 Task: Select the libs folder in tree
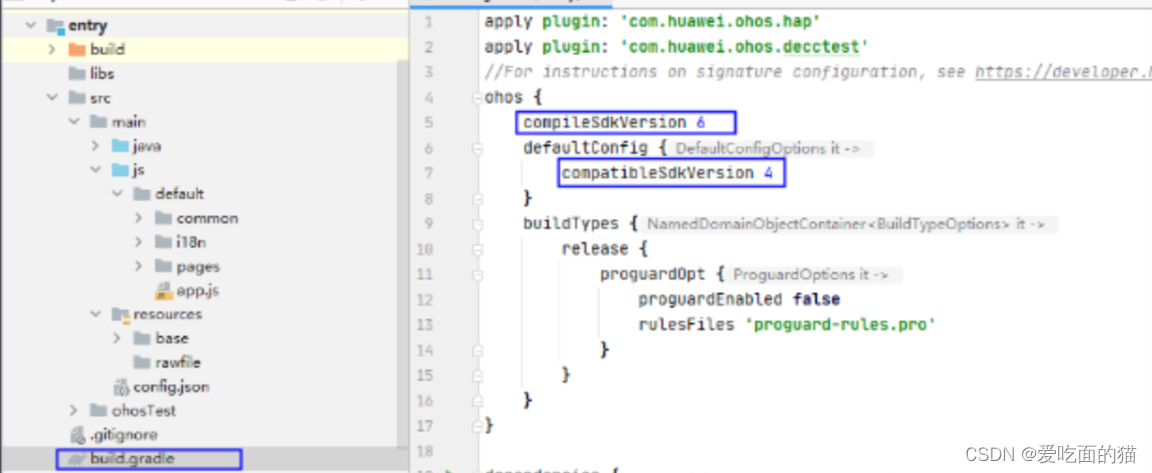coord(102,73)
